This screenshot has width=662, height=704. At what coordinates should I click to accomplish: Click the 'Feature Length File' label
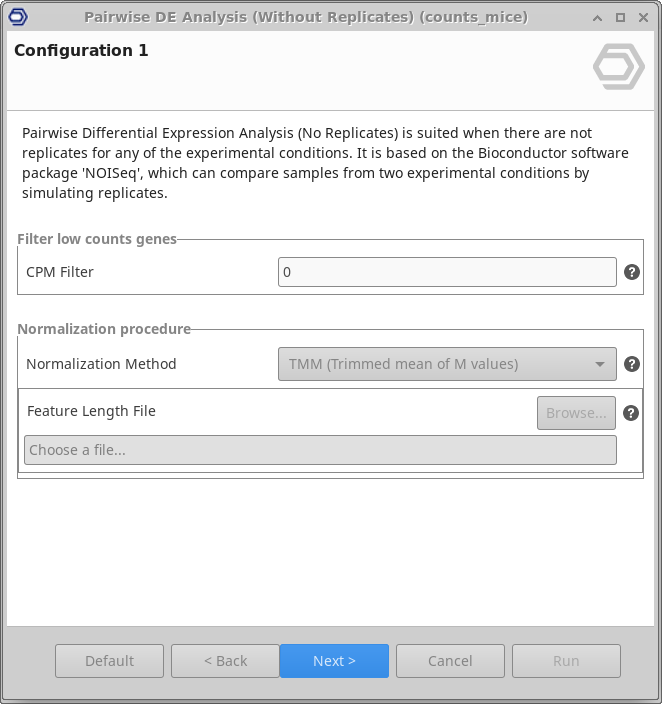click(x=91, y=411)
